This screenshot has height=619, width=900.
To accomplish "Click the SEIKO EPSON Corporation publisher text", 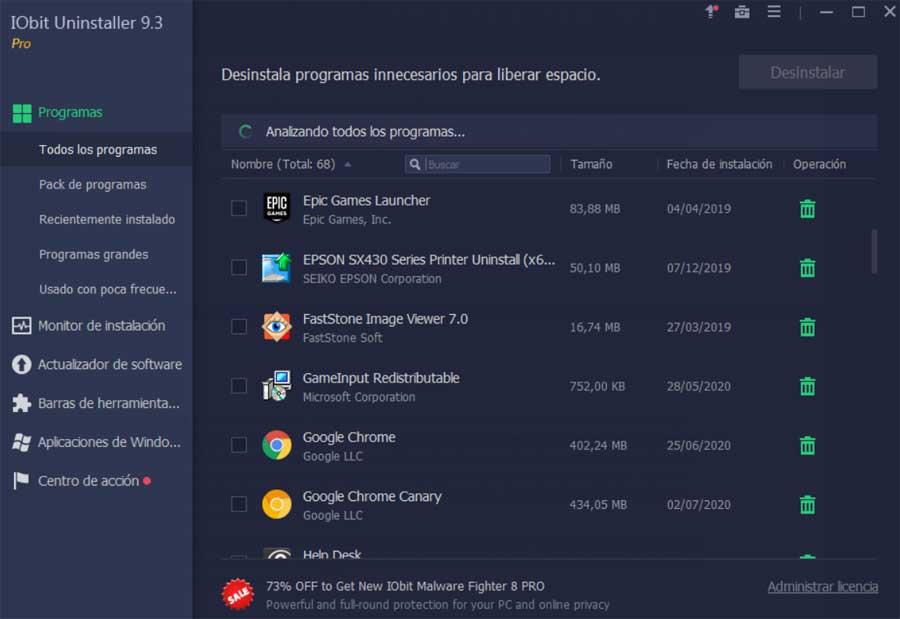I will [x=372, y=279].
